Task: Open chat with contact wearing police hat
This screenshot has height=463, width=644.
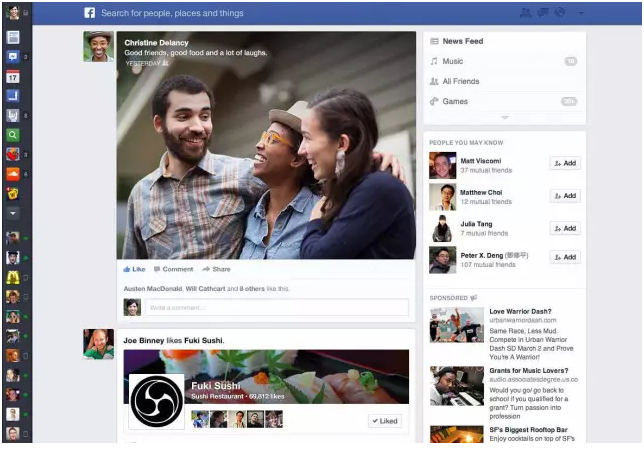Action: (13, 258)
